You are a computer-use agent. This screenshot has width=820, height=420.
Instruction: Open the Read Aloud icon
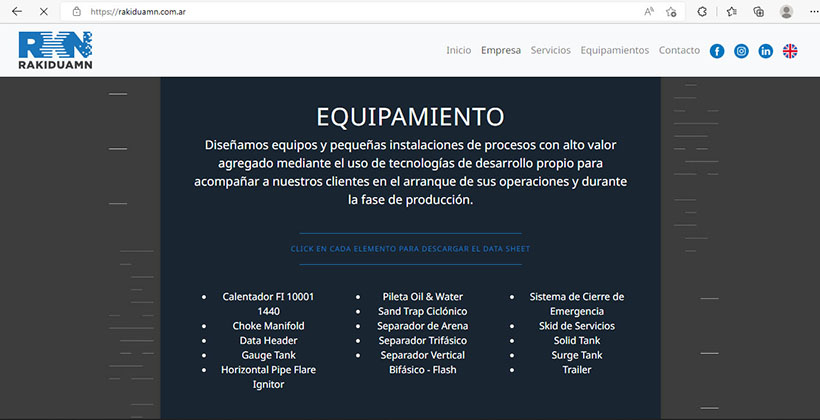(x=649, y=12)
